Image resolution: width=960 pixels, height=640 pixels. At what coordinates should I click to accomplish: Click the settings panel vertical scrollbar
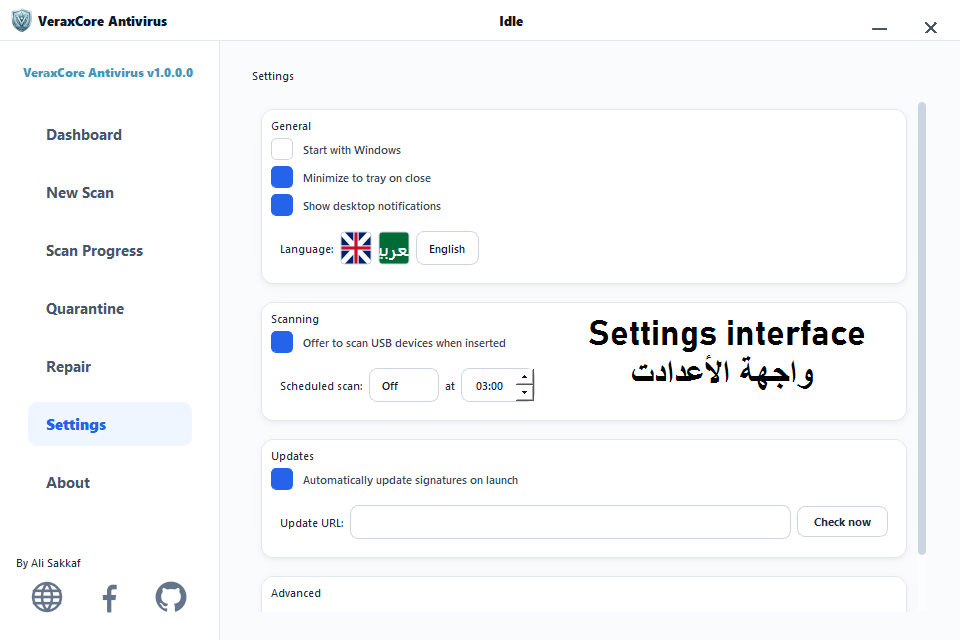[922, 328]
